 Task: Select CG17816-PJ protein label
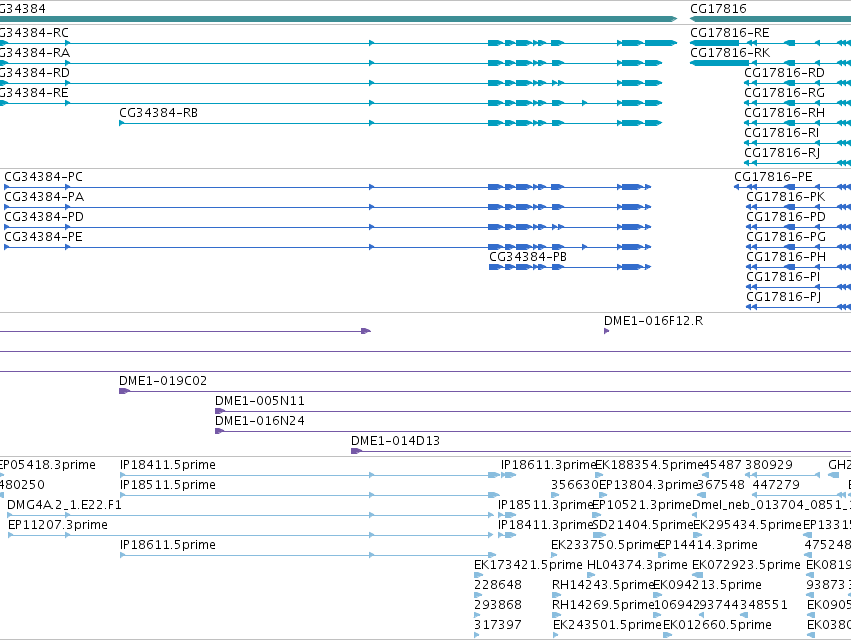(x=784, y=297)
